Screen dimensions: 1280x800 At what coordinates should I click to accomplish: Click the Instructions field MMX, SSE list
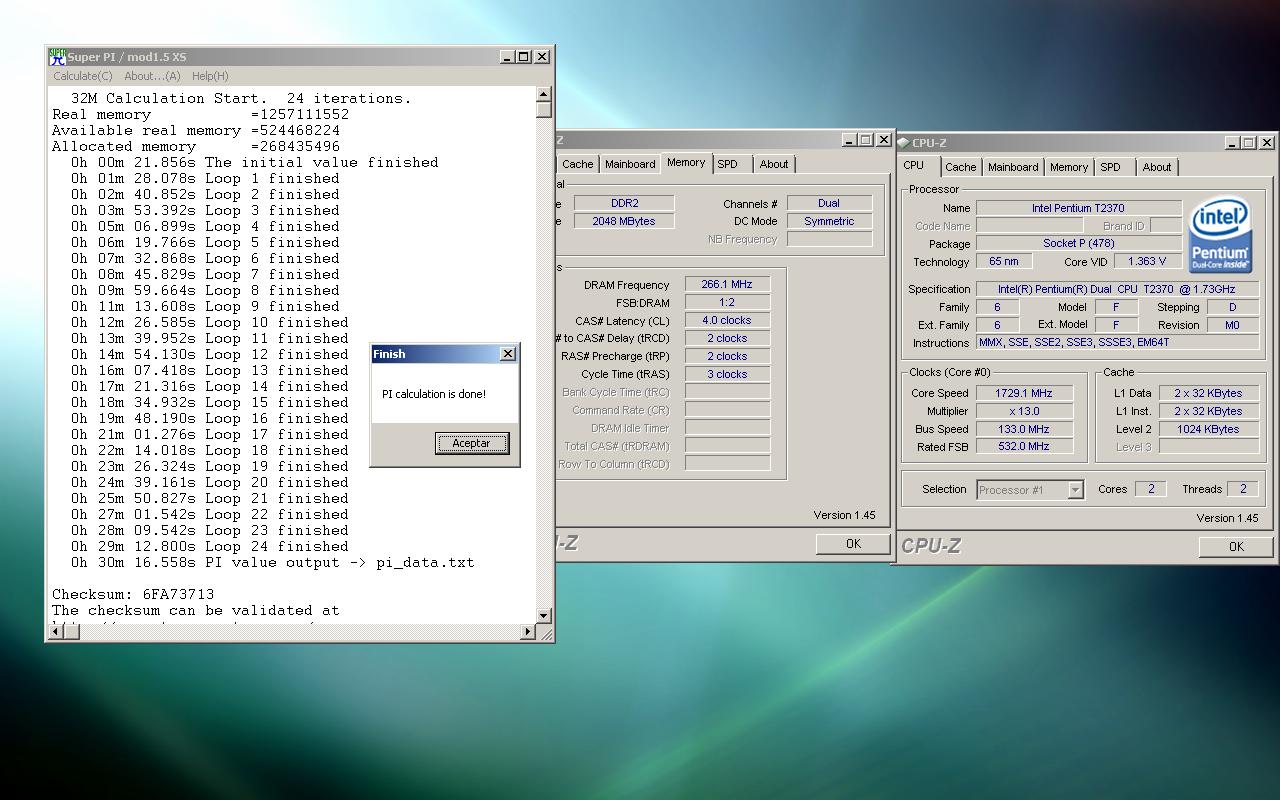click(1117, 342)
